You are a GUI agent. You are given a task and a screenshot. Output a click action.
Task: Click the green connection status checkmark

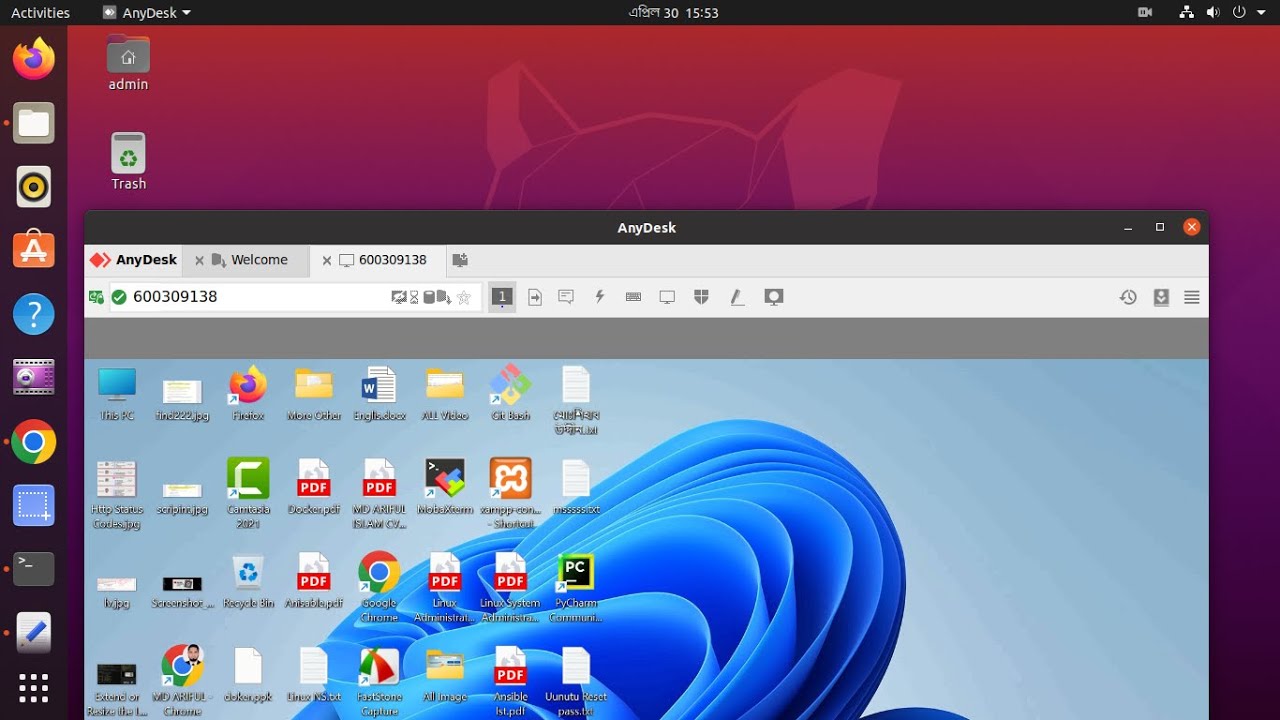point(119,297)
